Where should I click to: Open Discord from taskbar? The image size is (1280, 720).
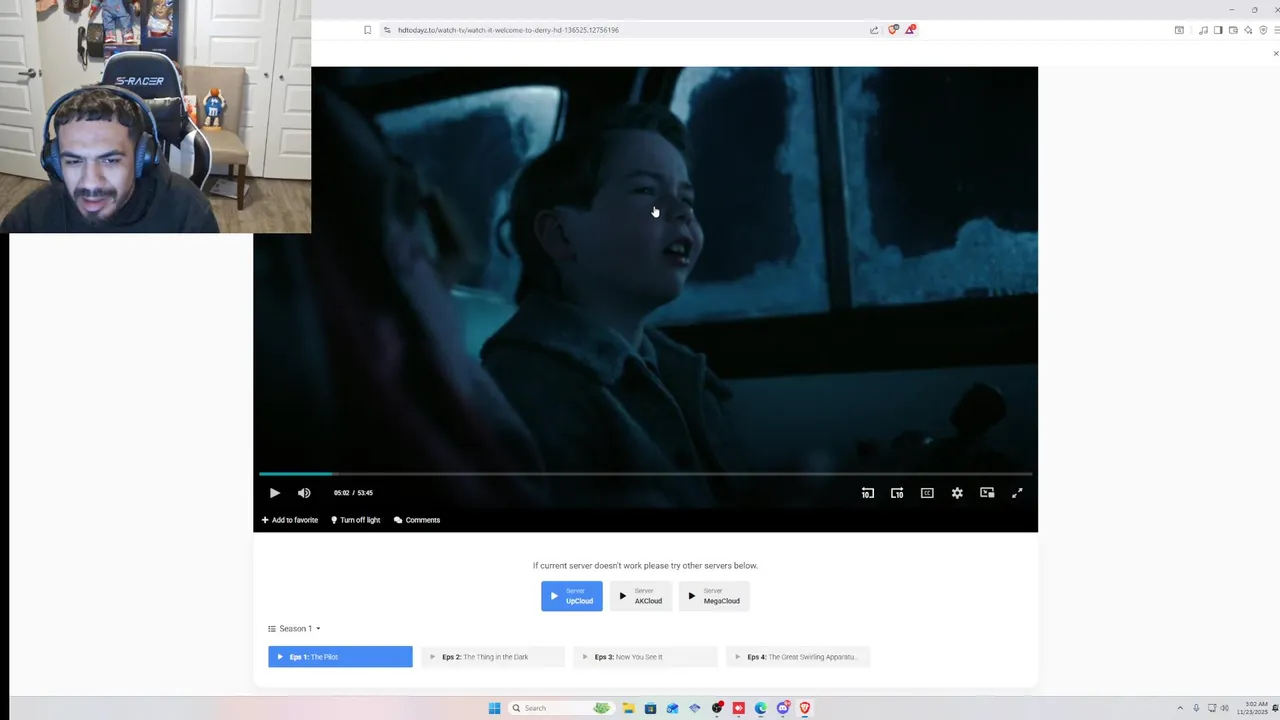(x=783, y=708)
